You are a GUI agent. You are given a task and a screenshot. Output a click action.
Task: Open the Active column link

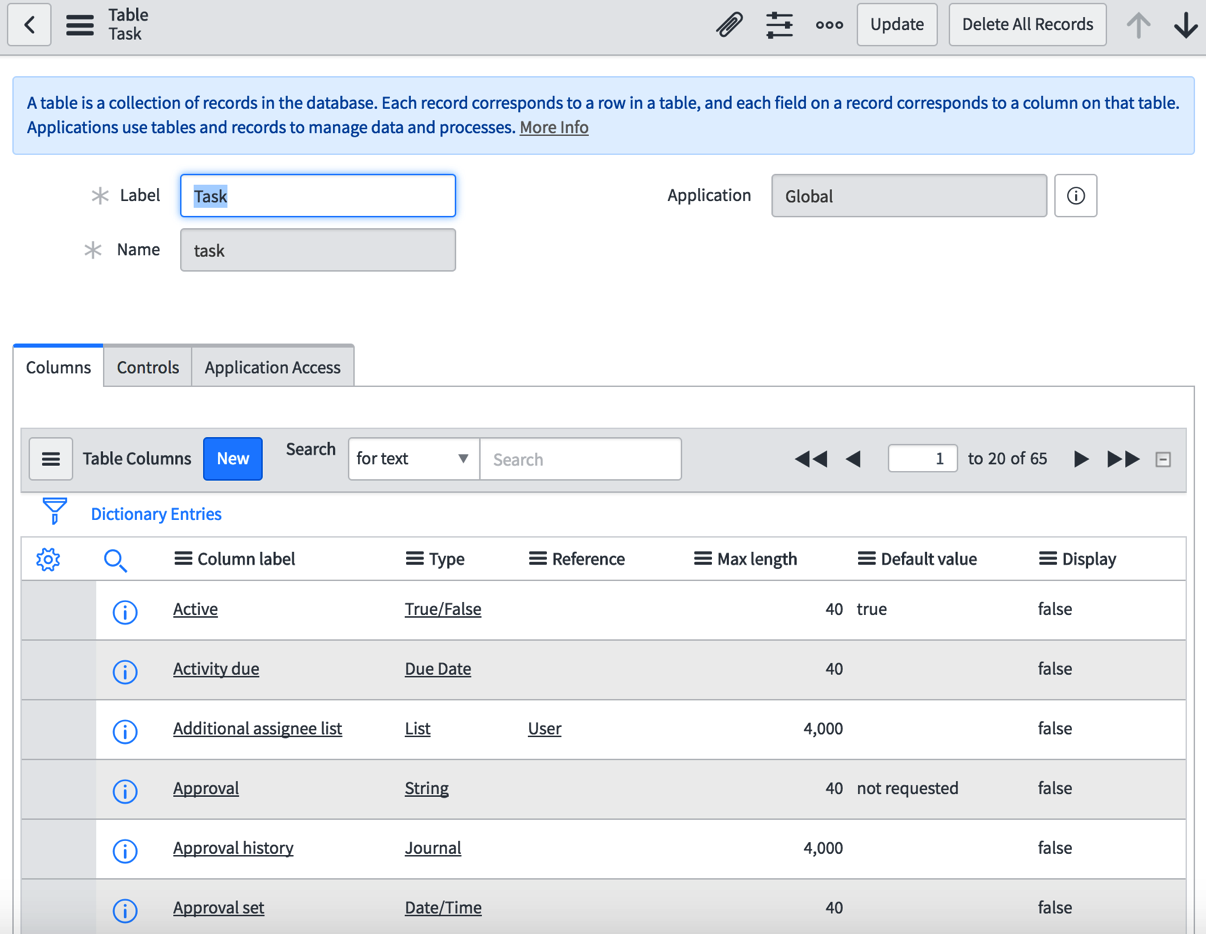[195, 609]
